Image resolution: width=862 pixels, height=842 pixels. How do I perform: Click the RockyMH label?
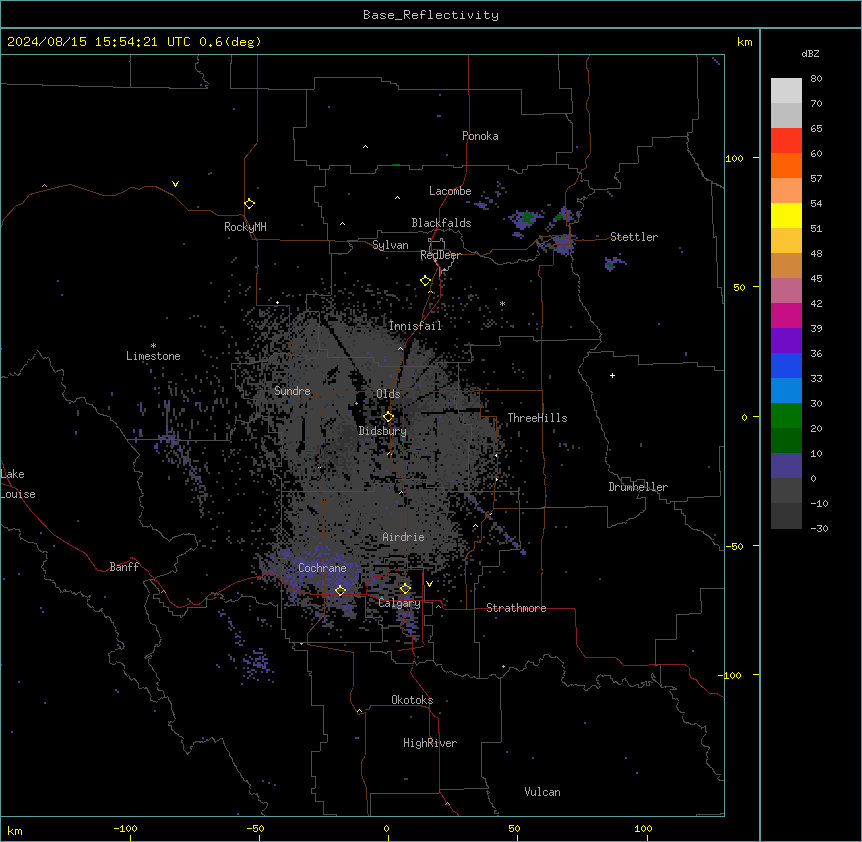pyautogui.click(x=245, y=227)
